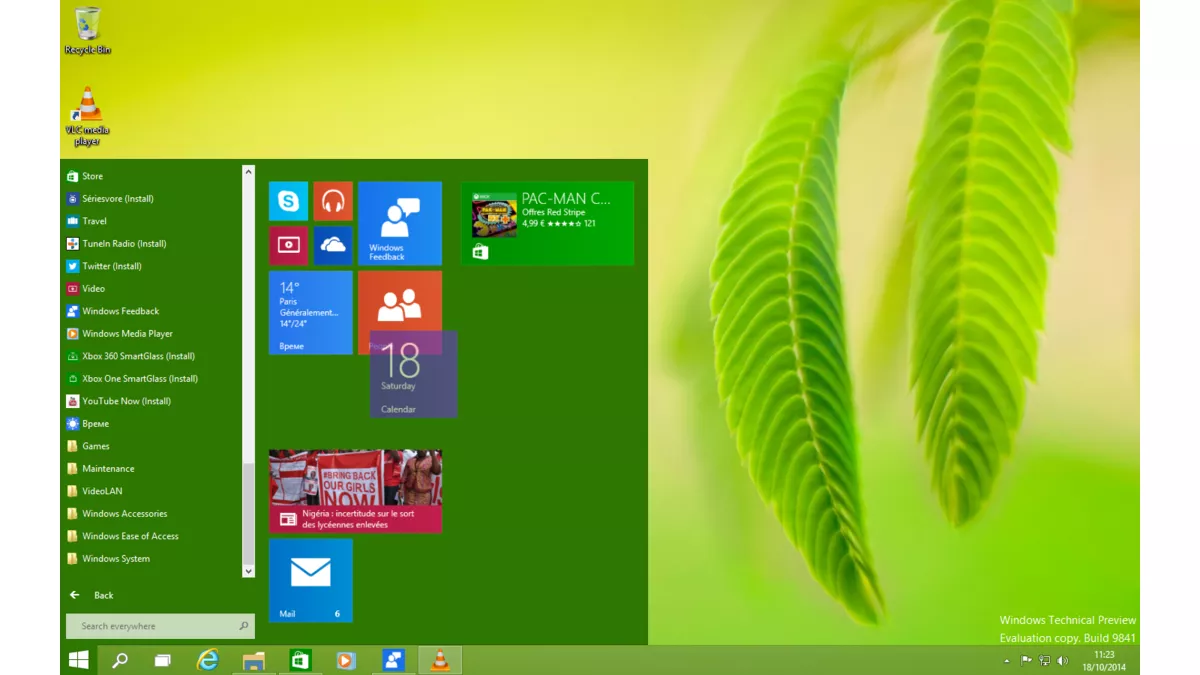Select VLC media player desktop shortcut
This screenshot has height=675, width=1200.
[x=88, y=116]
